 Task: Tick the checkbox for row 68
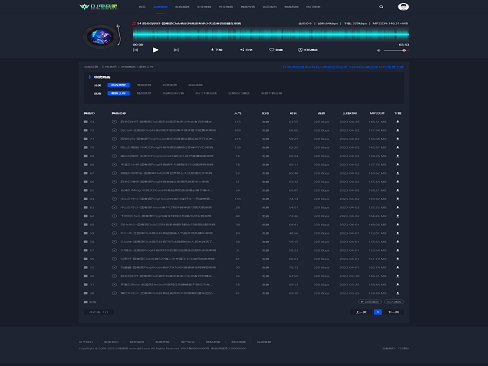pyautogui.click(x=86, y=165)
